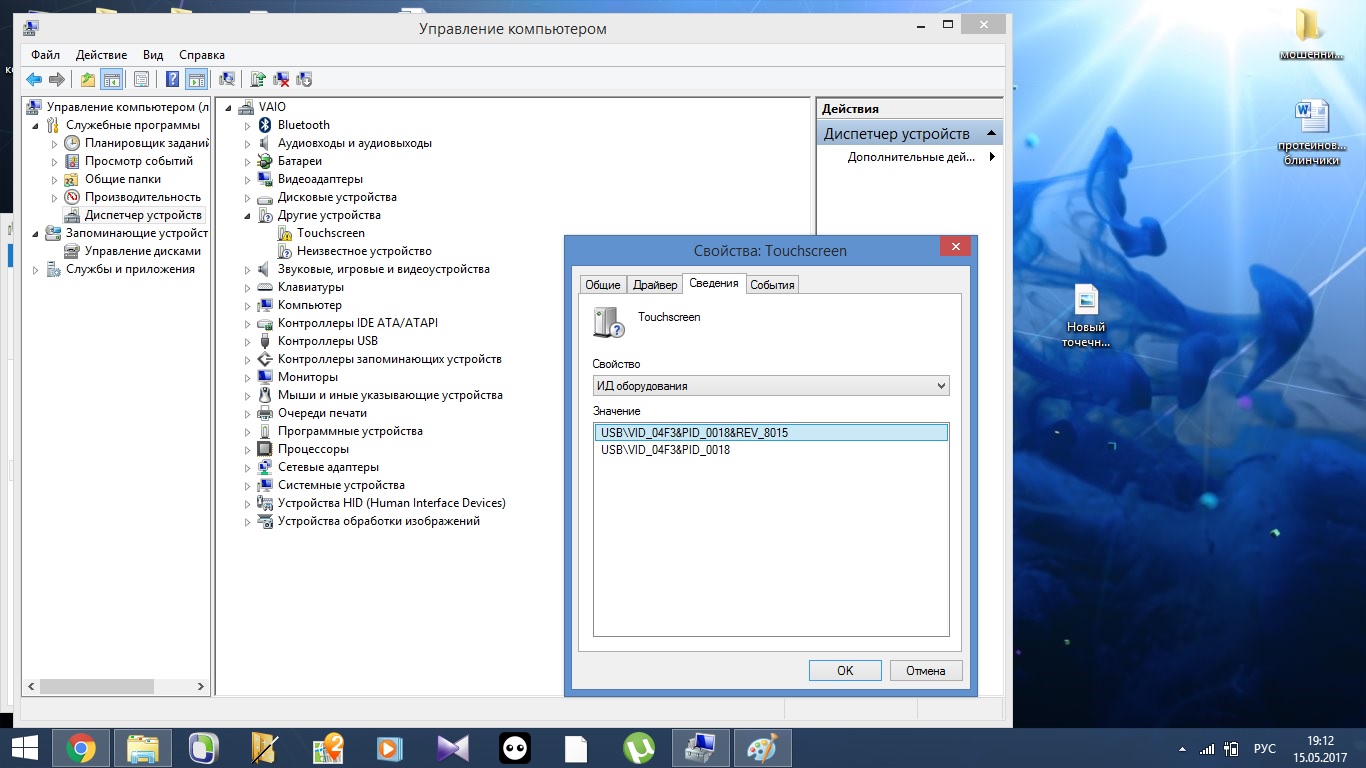Expand the Службы и приложения node
This screenshot has height=768, width=1366.
(x=36, y=270)
